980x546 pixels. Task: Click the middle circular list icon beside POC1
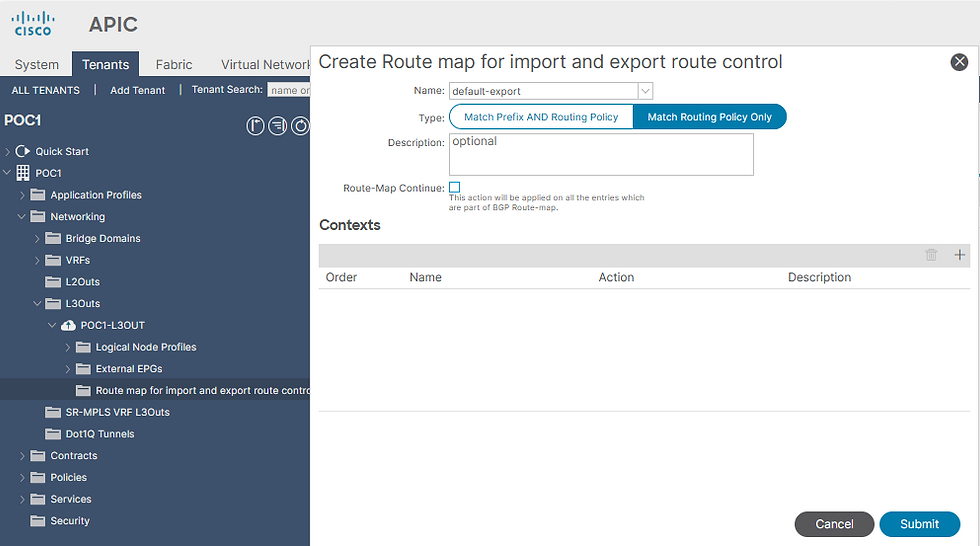coord(278,126)
